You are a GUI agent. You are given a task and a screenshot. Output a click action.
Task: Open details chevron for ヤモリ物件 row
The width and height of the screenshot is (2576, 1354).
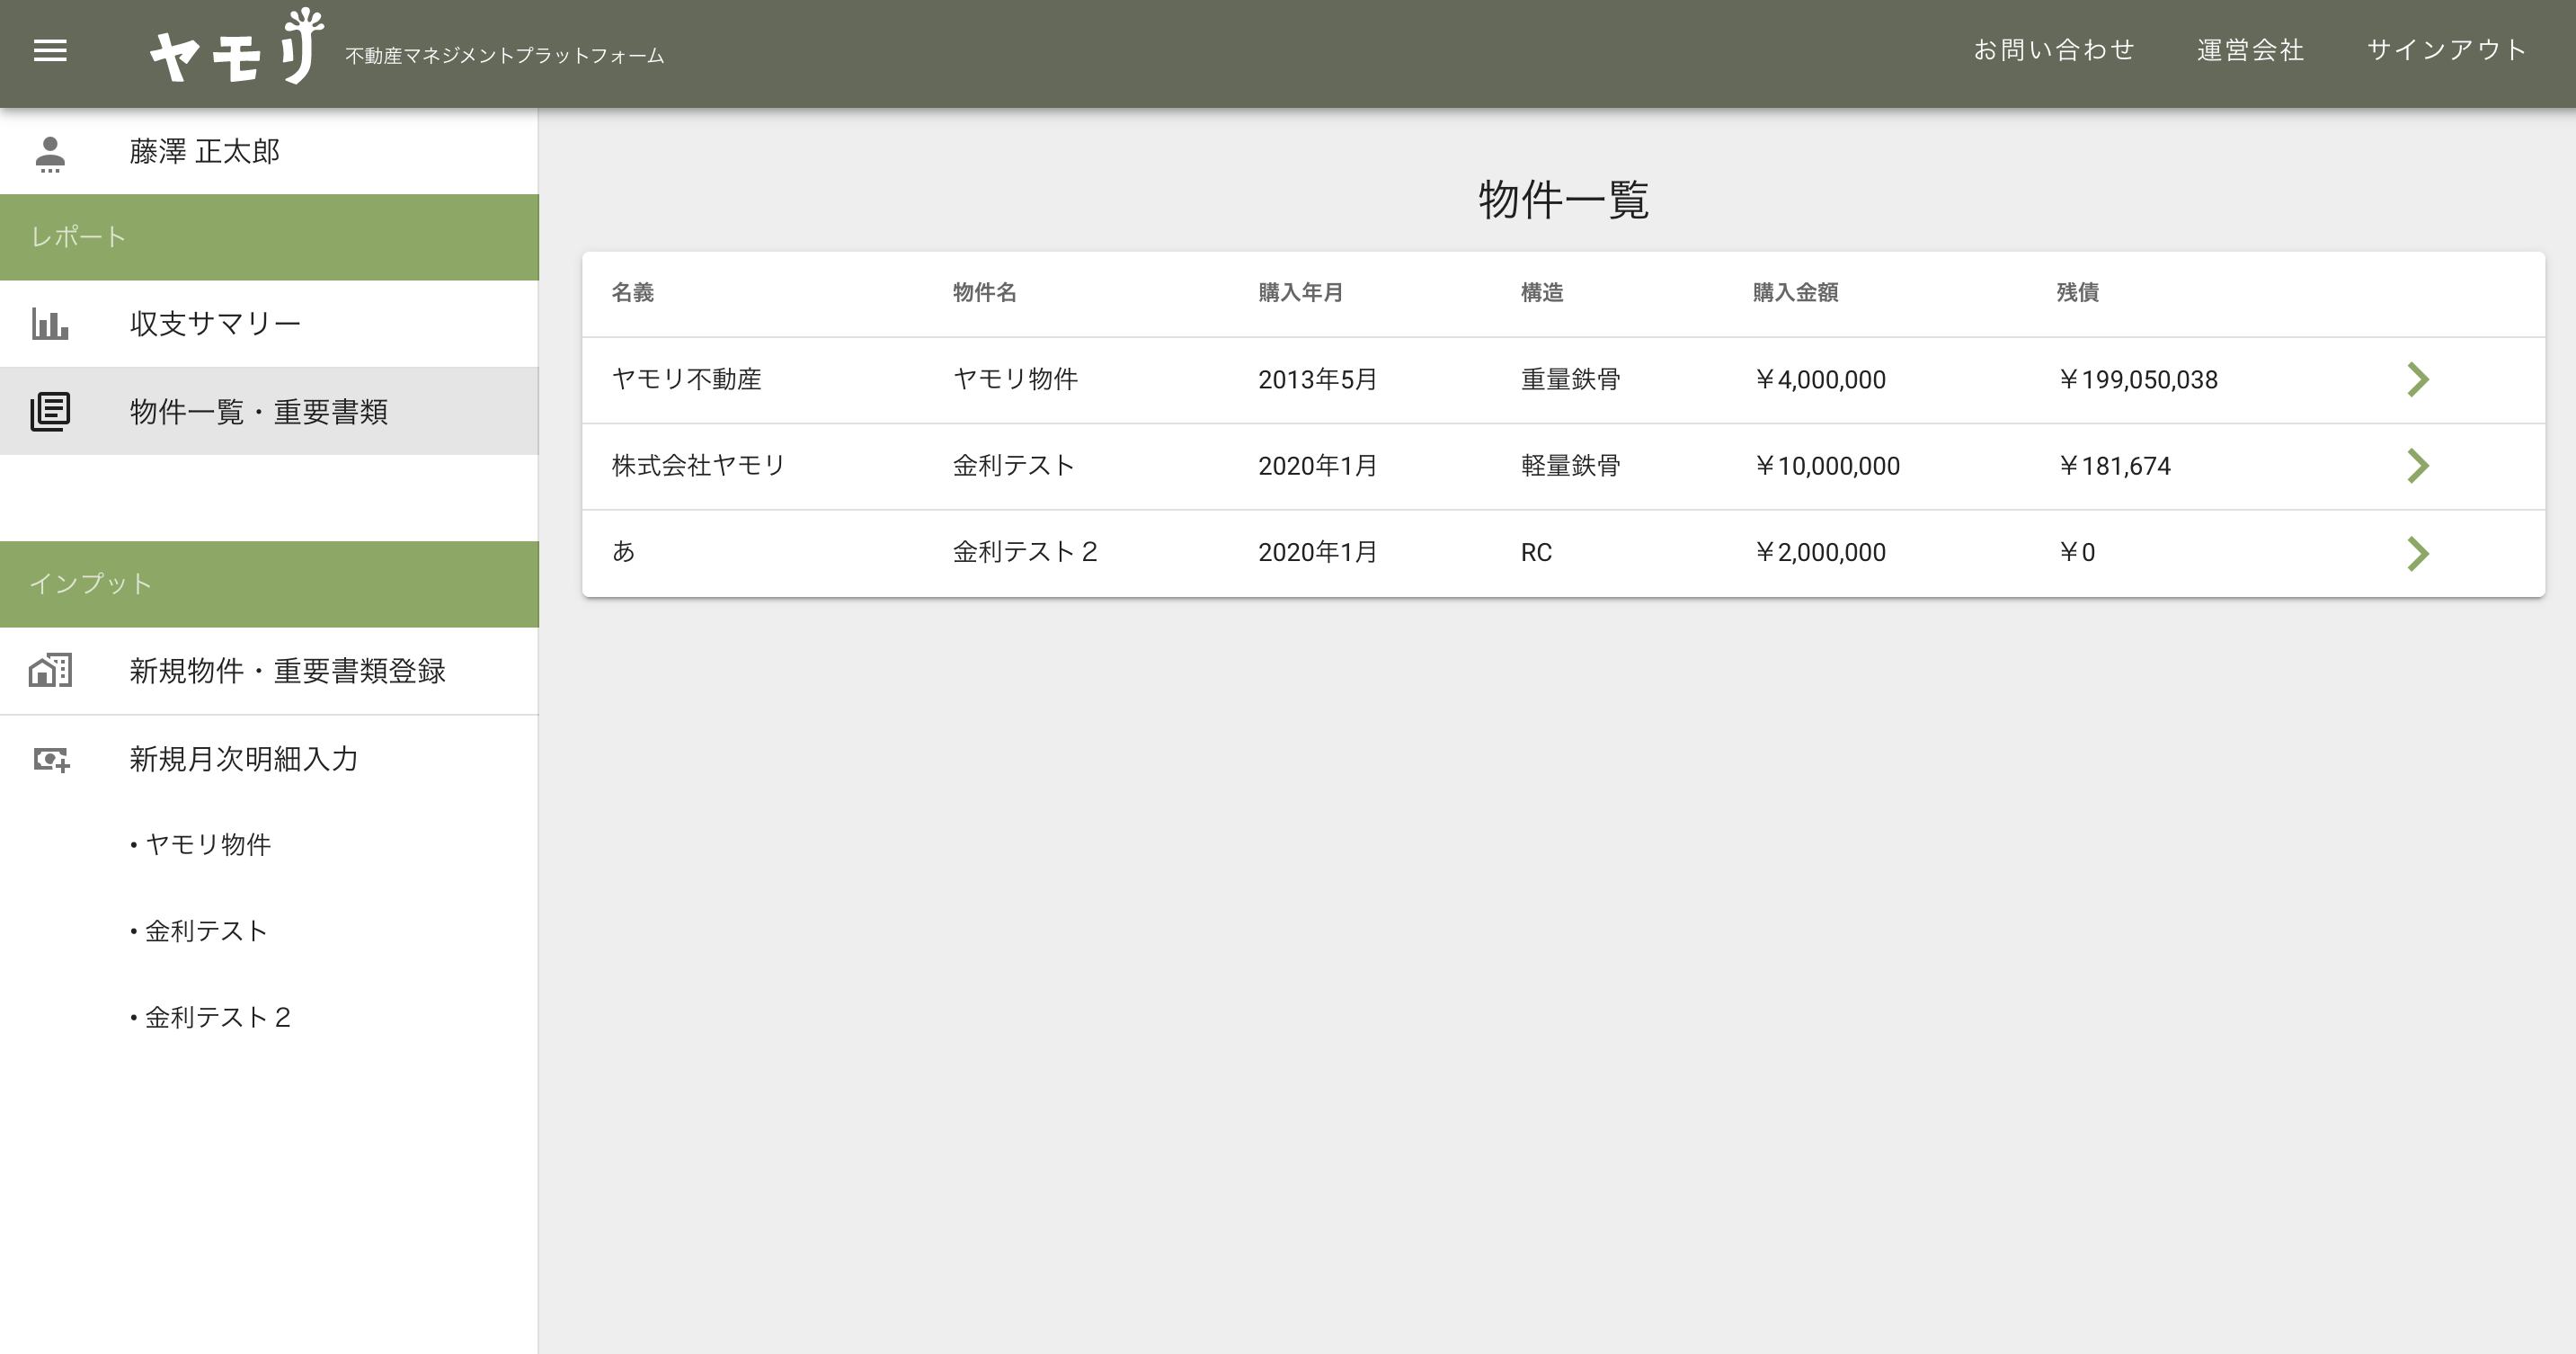pos(2418,379)
